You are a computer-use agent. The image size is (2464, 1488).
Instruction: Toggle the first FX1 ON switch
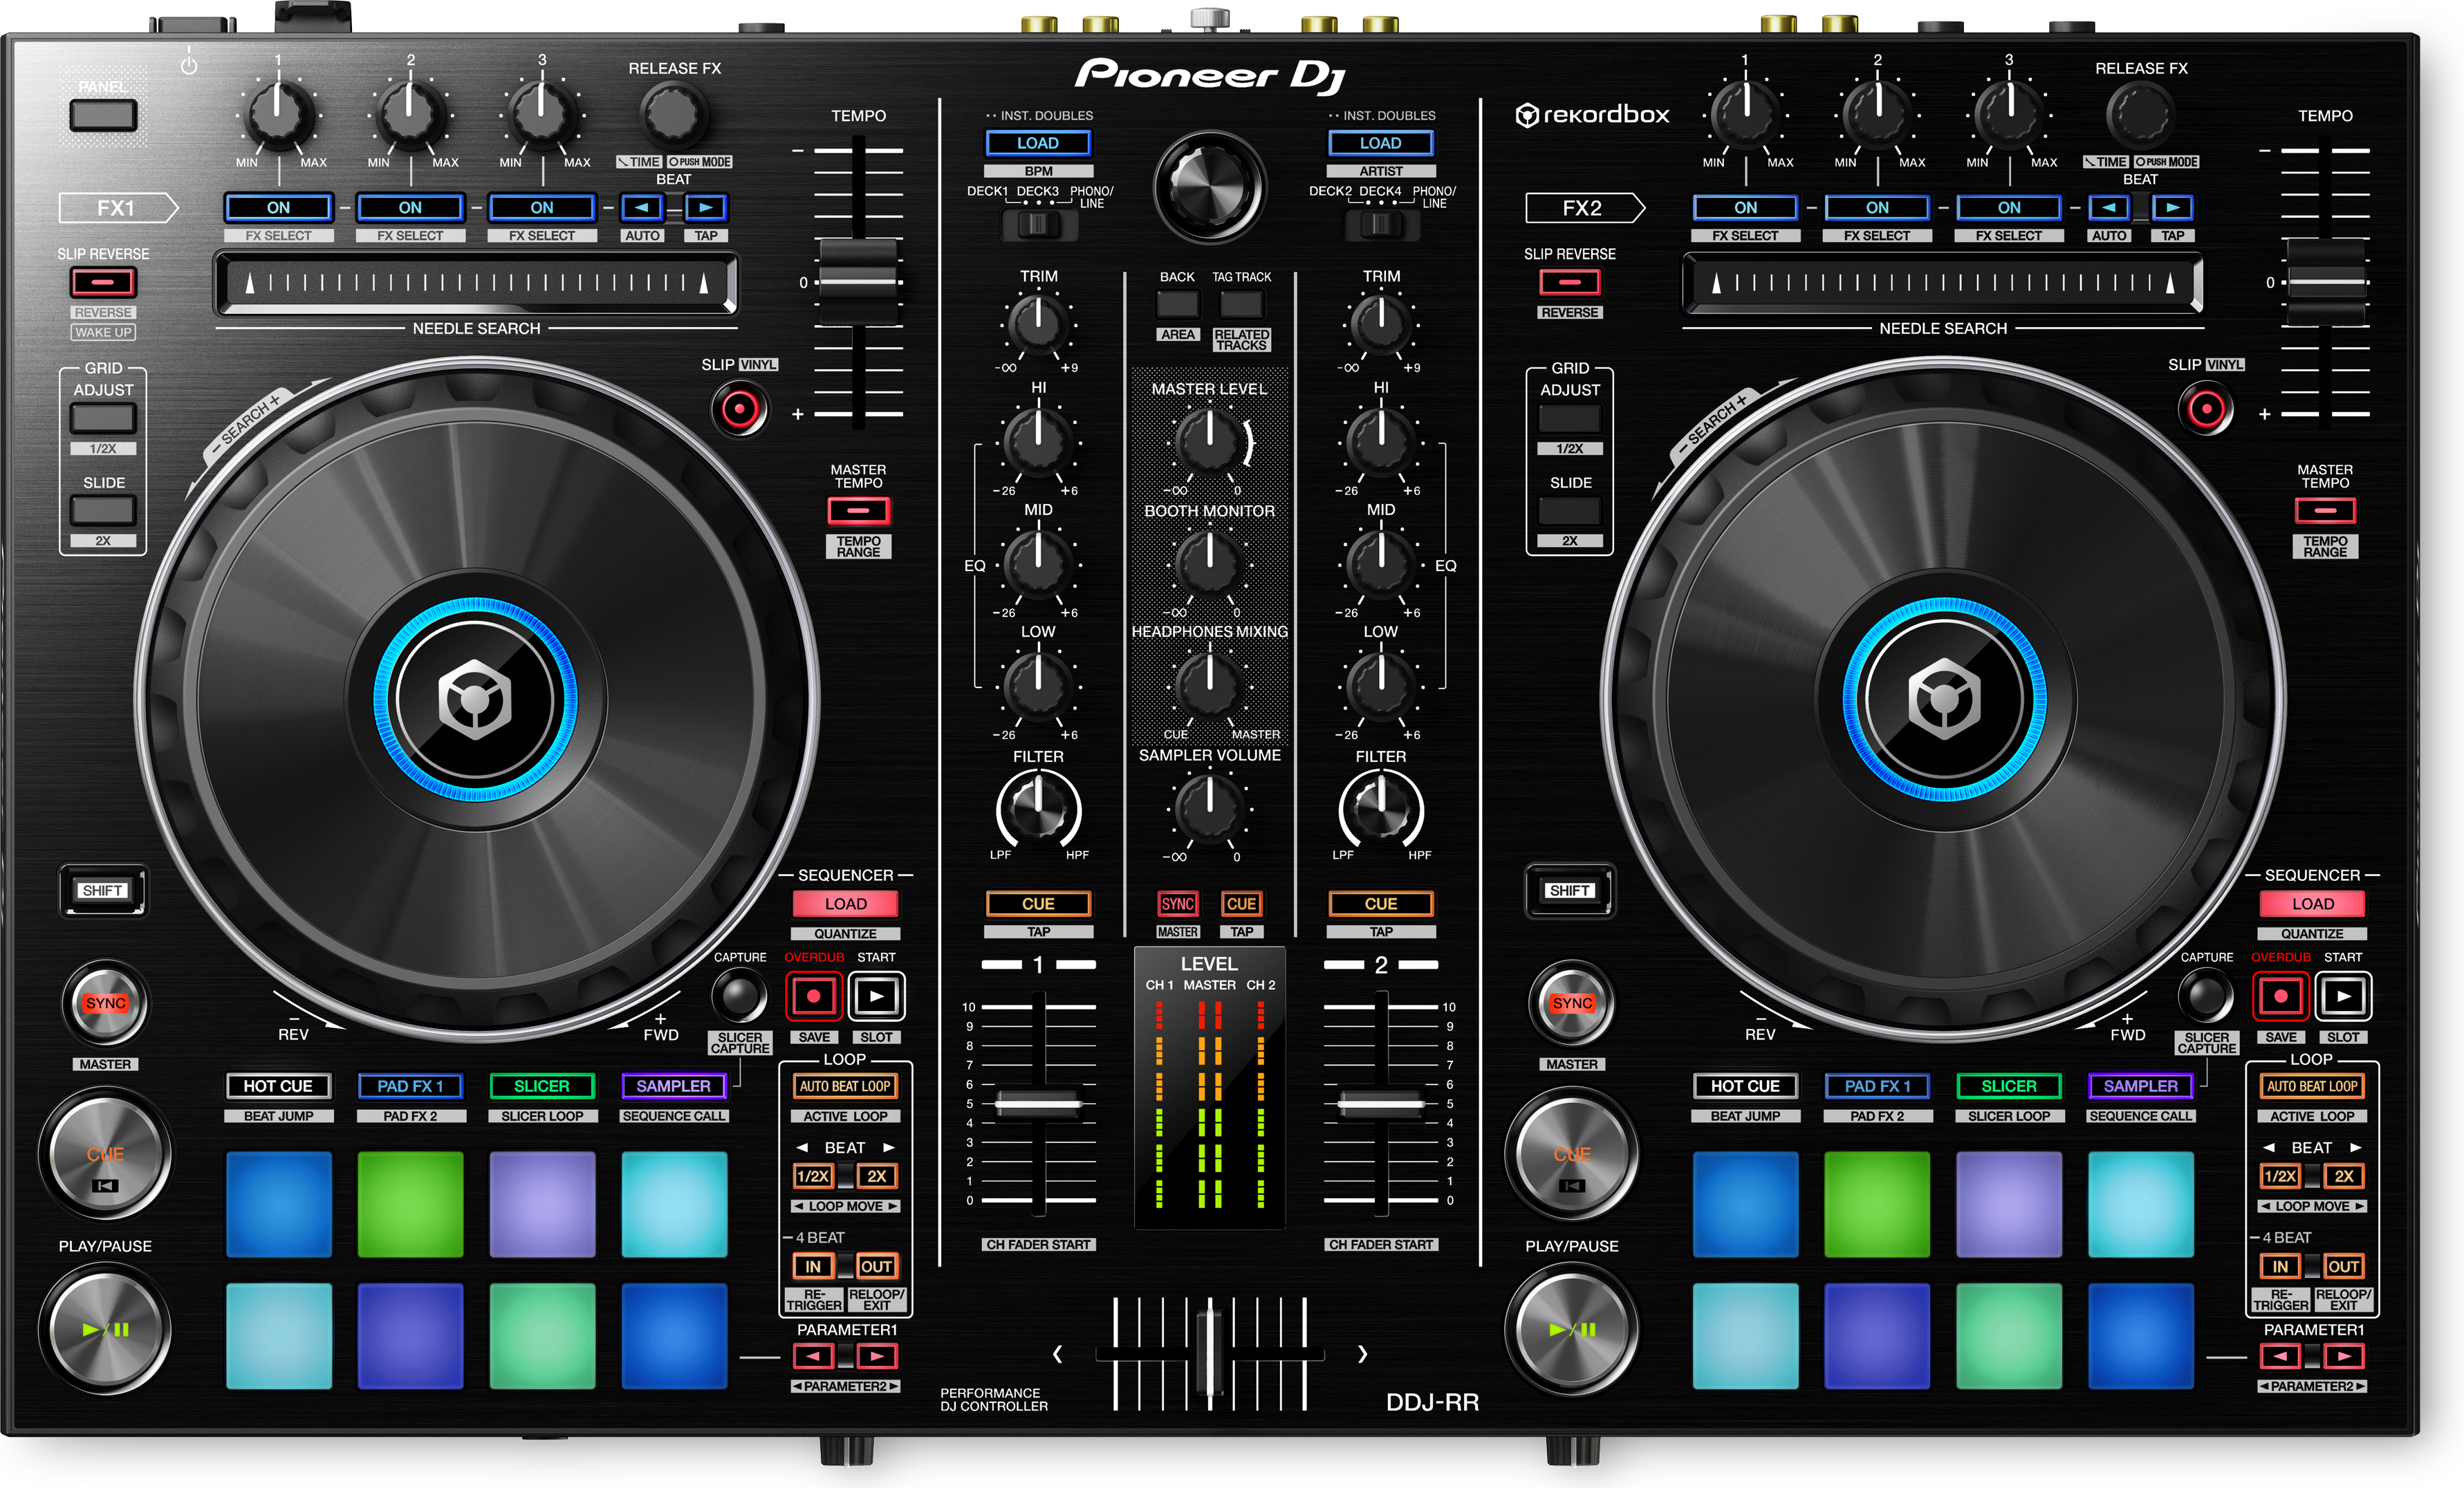(277, 207)
